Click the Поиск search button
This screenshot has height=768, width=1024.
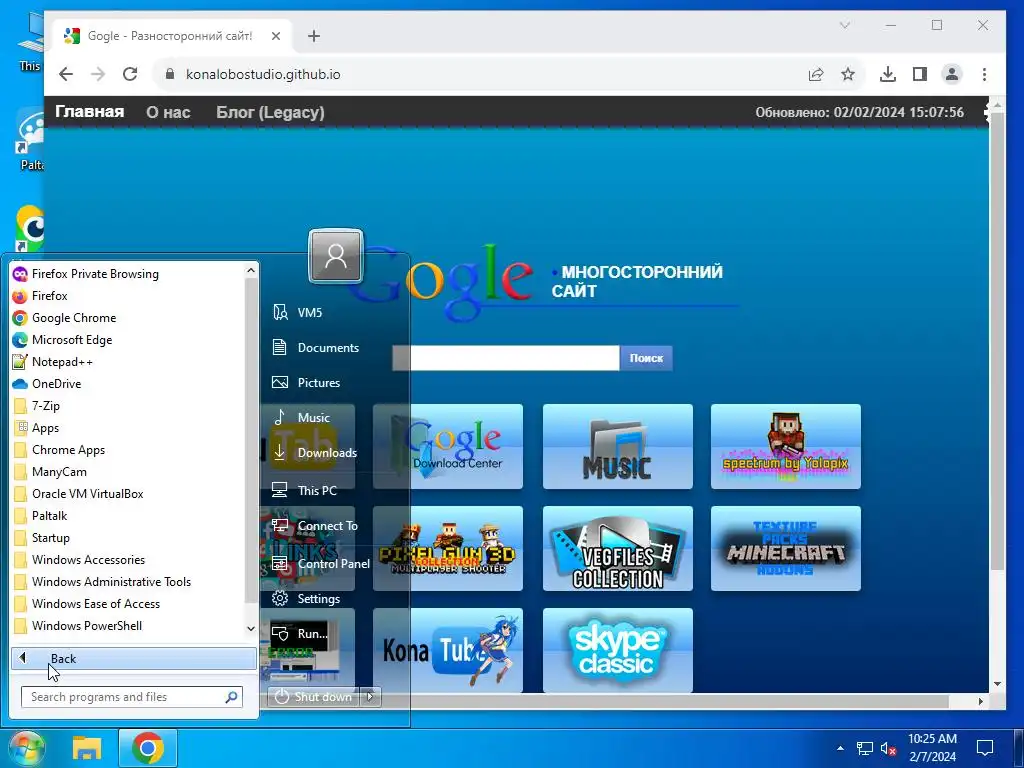tap(647, 358)
